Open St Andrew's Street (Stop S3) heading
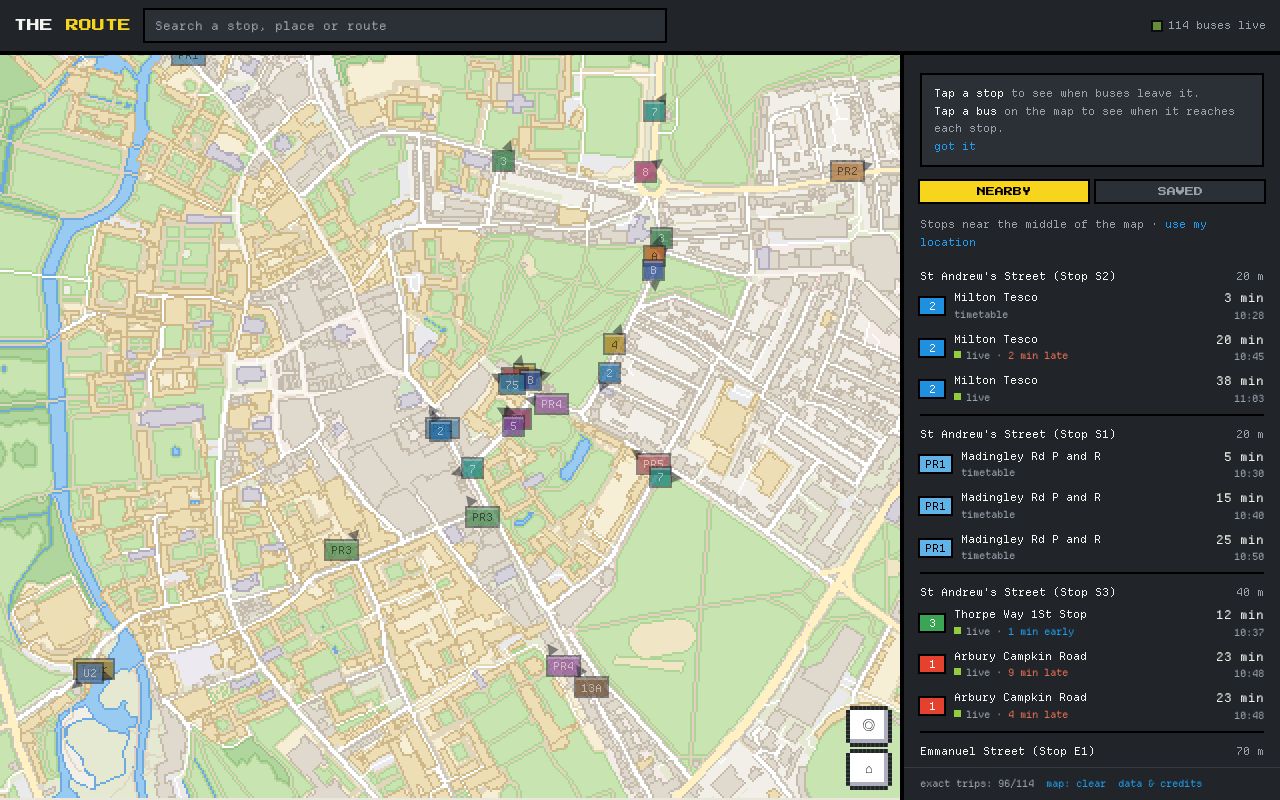Viewport: 1280px width, 800px height. (1018, 592)
